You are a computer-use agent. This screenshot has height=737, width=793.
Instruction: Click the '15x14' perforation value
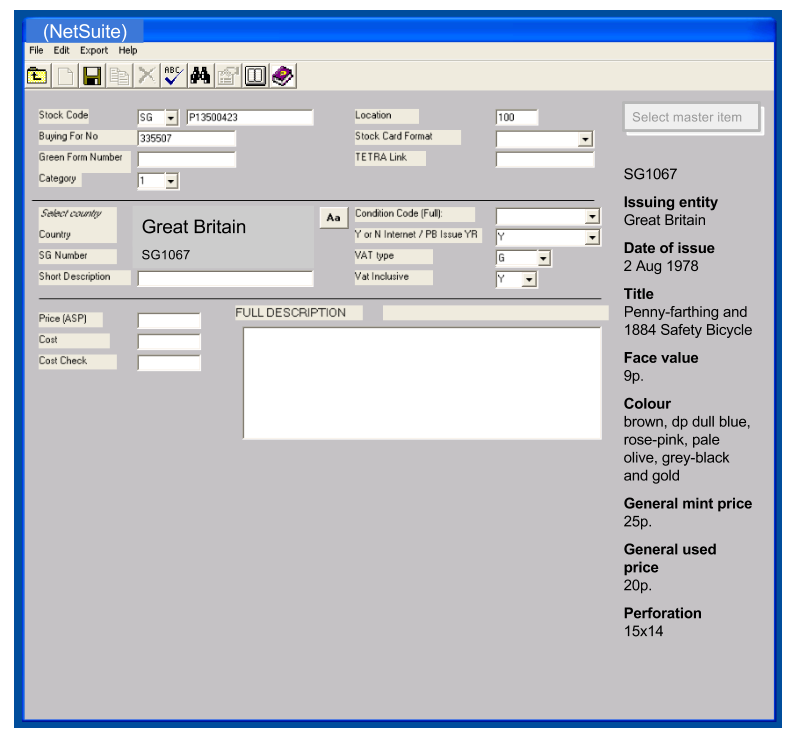[643, 631]
